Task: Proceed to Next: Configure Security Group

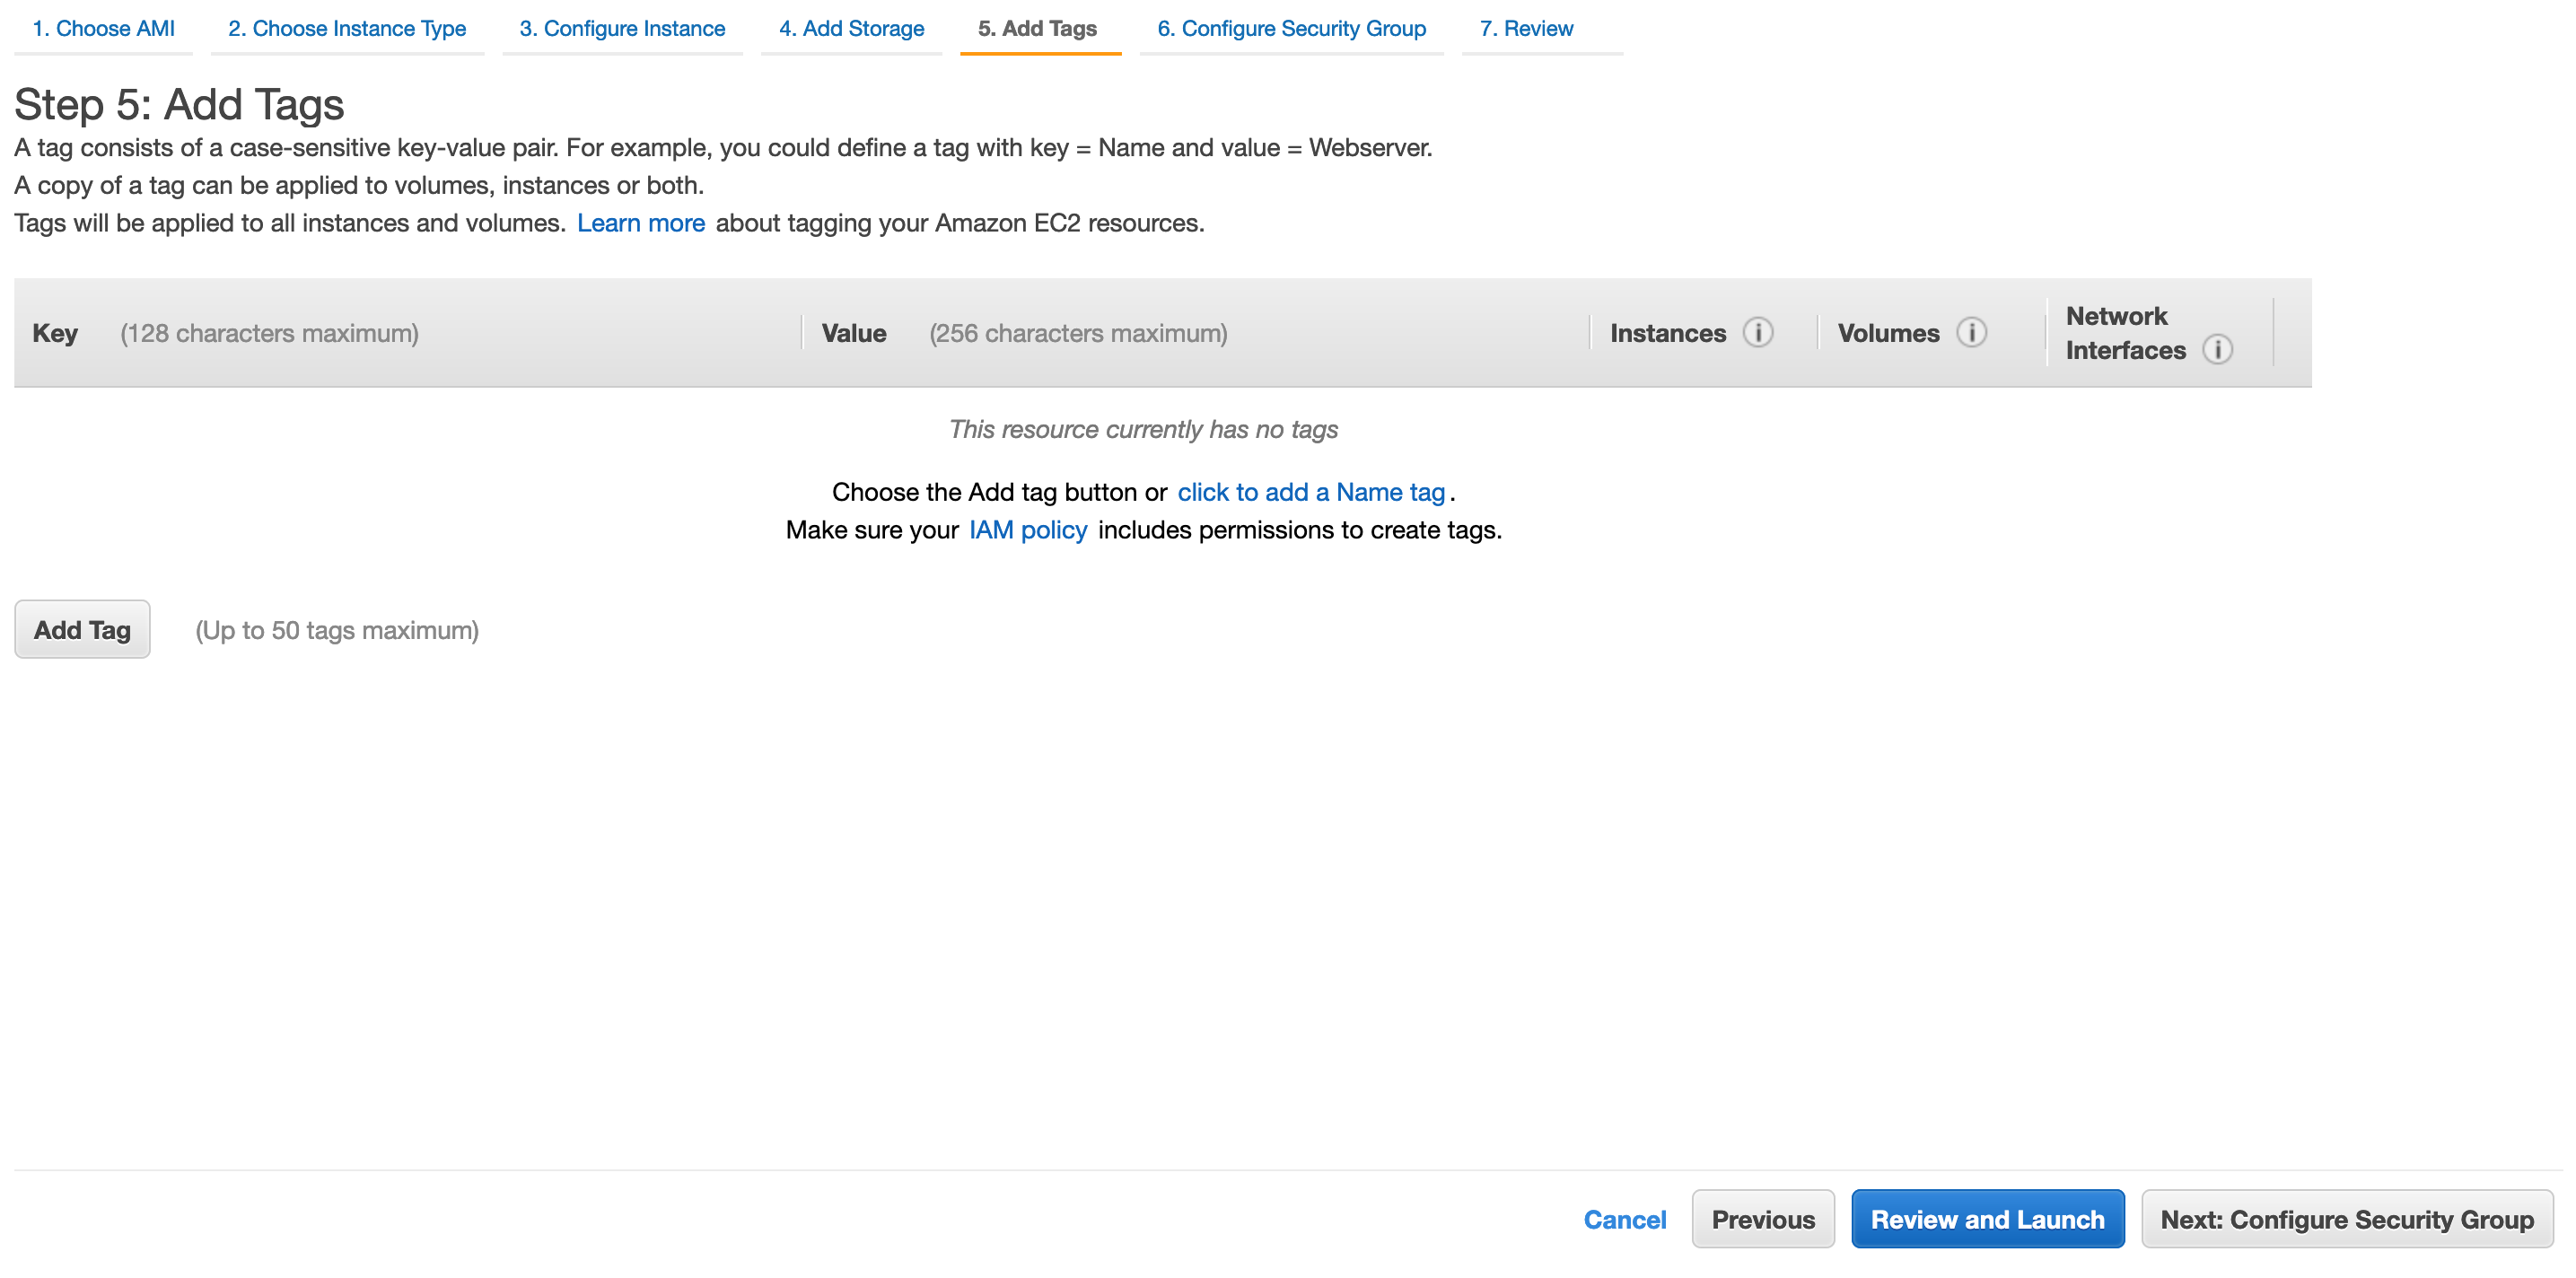Action: pos(2346,1219)
